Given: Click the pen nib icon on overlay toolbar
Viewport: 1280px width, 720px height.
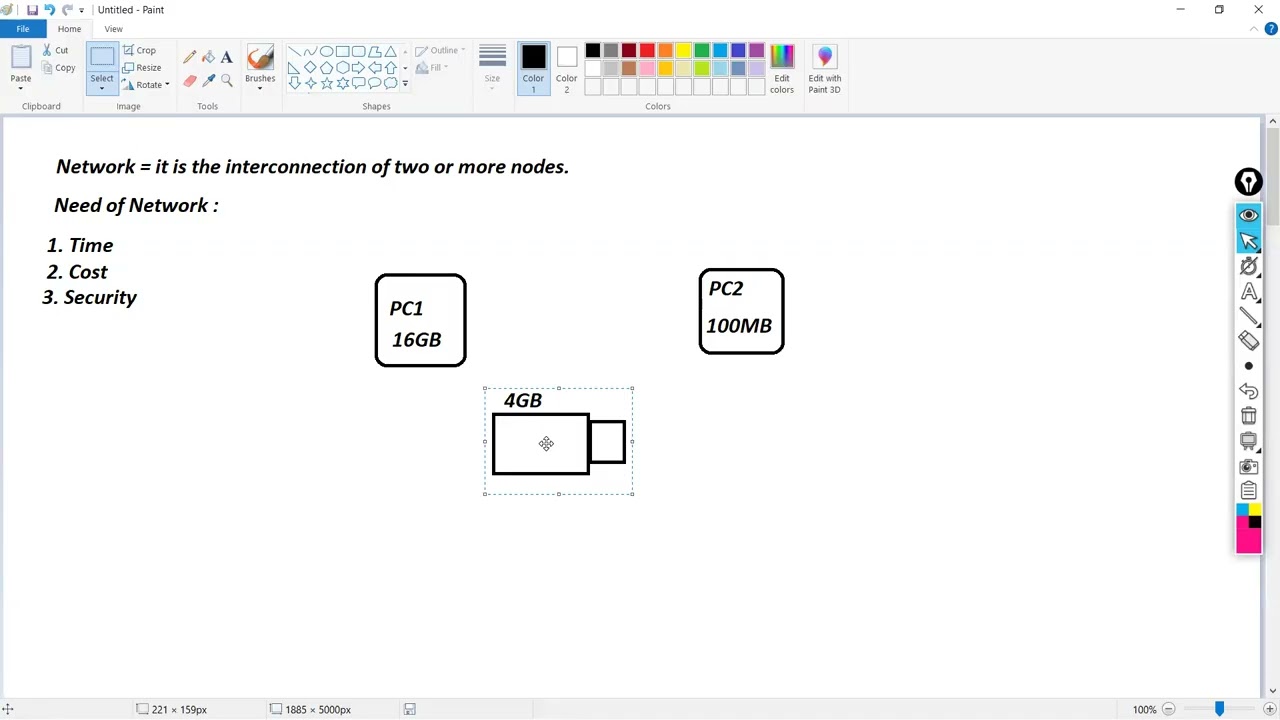Looking at the screenshot, I should coord(1248,182).
